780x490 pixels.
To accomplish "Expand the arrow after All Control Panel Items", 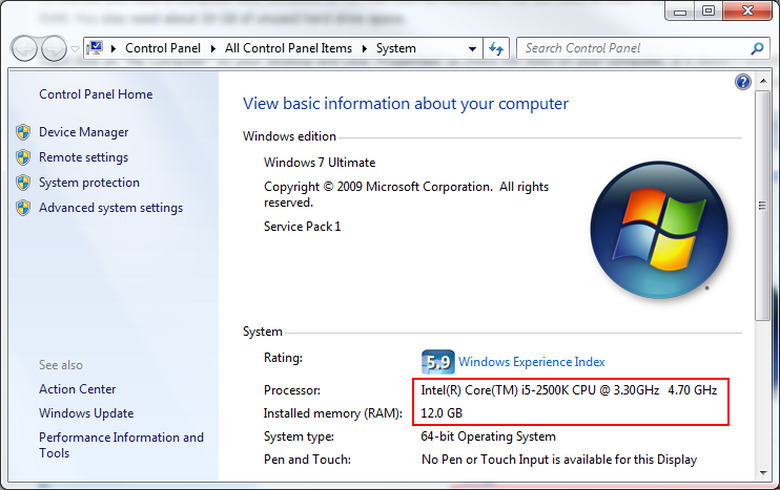I will coord(366,48).
